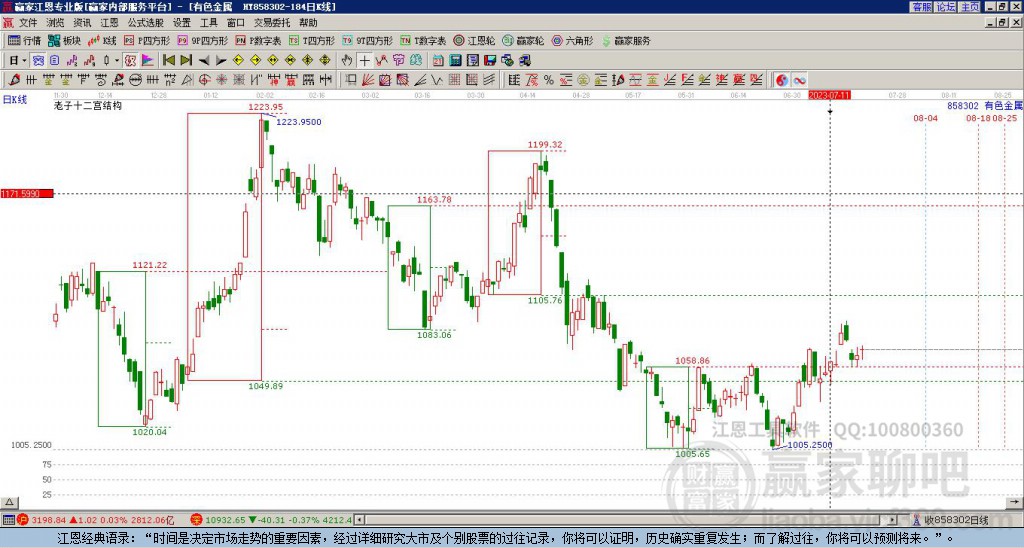Click the 客服 customer service link
Viewport: 1024px width, 548px height.
(x=922, y=7)
